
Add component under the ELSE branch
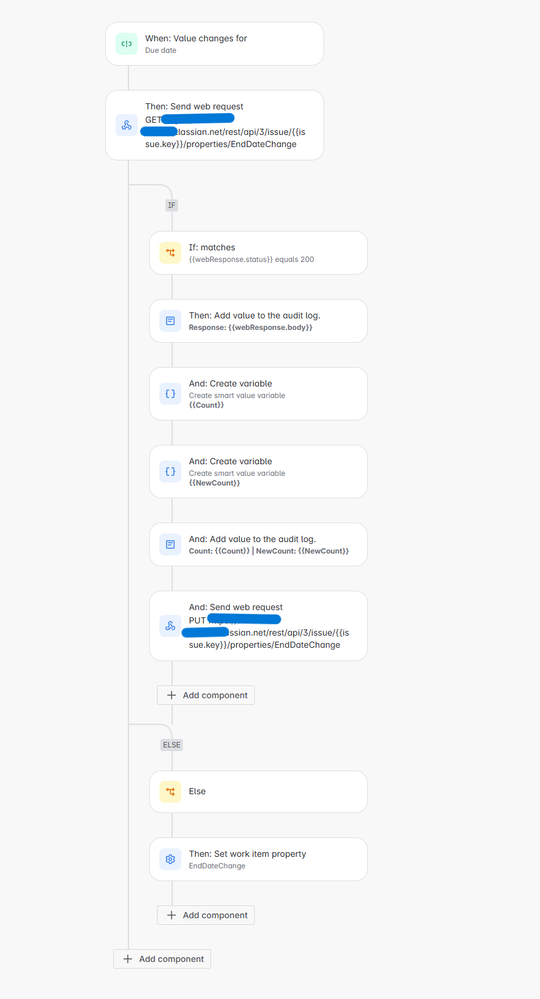click(206, 915)
